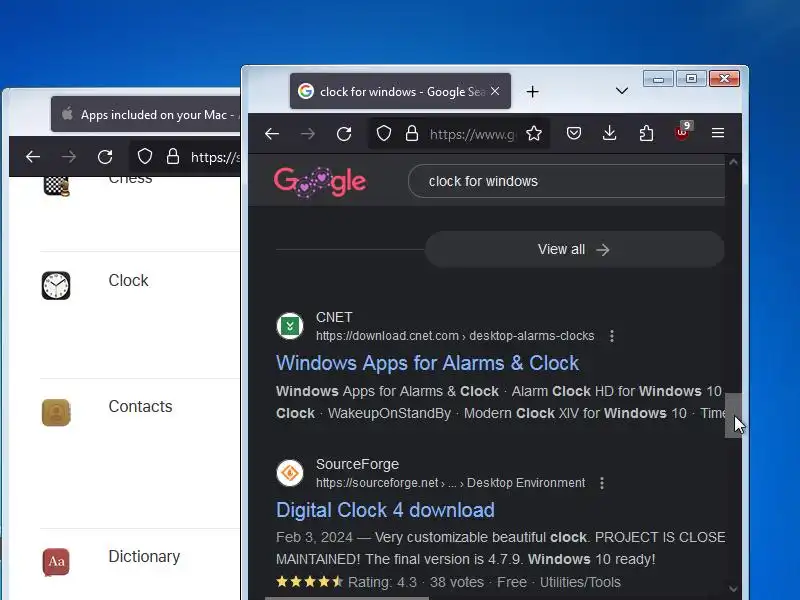Open a new tab with plus button
Viewport: 800px width, 600px height.
[x=533, y=91]
